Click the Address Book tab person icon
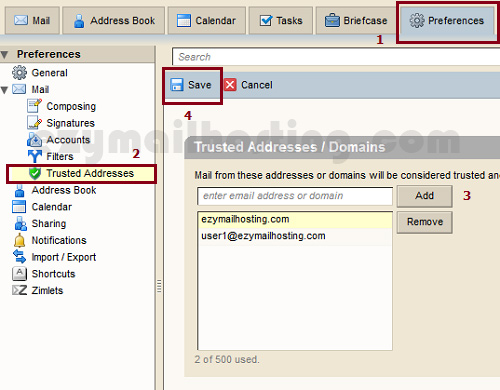This screenshot has width=500, height=390. (x=79, y=21)
